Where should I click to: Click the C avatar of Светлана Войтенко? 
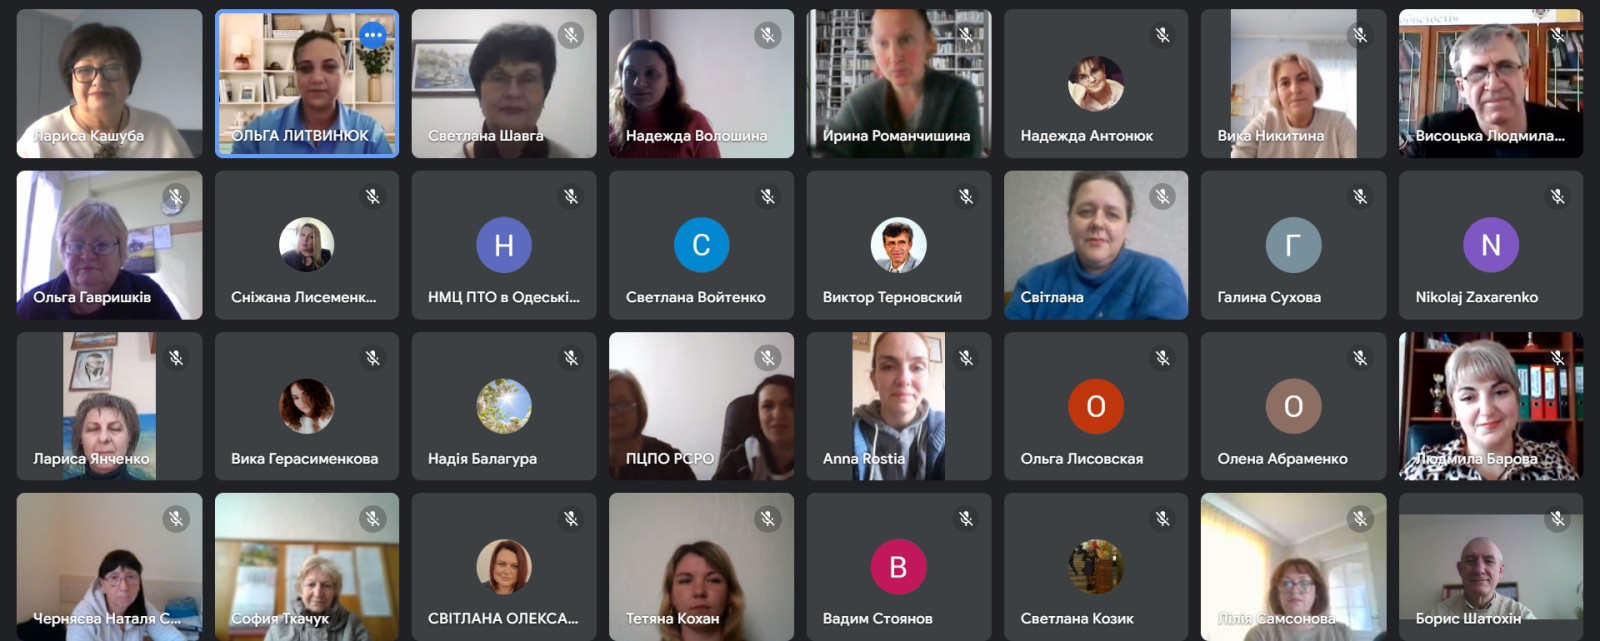(701, 245)
